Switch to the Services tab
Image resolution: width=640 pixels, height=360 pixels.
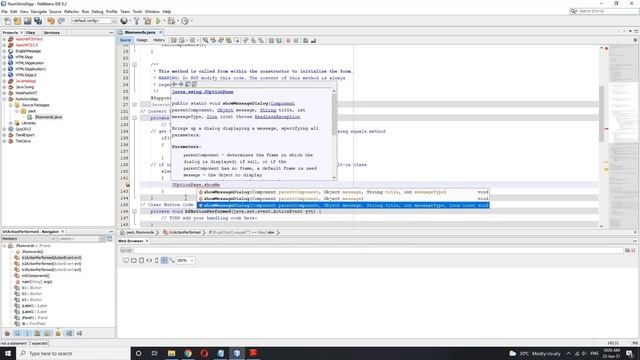pyautogui.click(x=51, y=32)
